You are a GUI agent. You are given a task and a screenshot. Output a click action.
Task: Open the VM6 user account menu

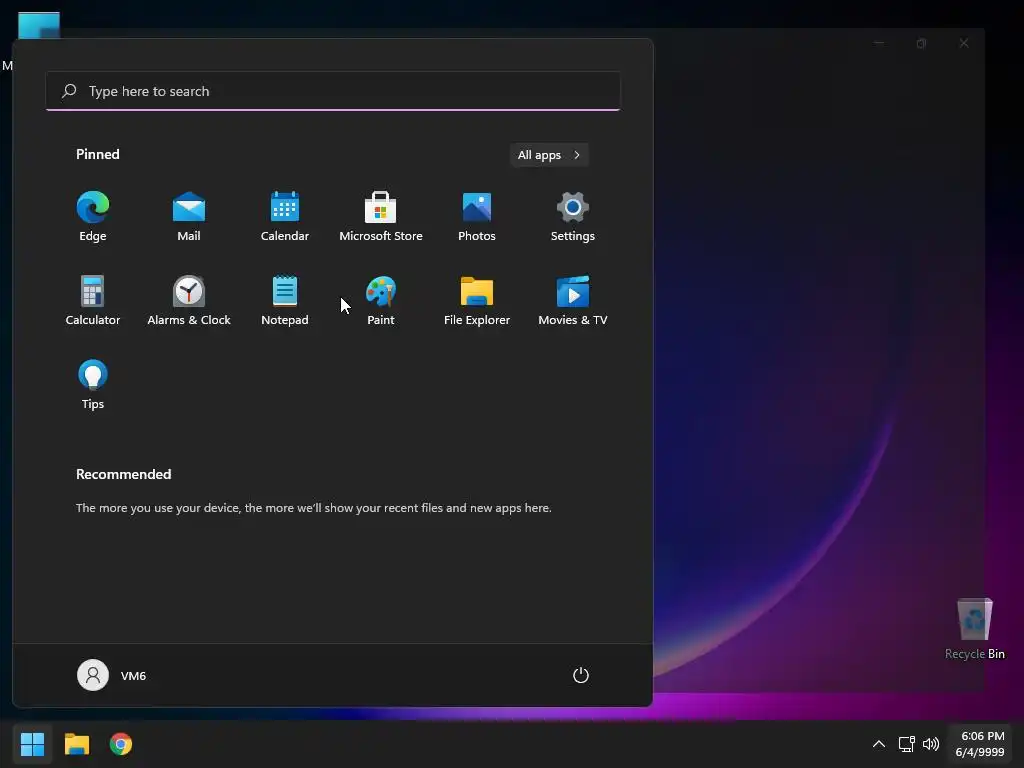pyautogui.click(x=112, y=675)
